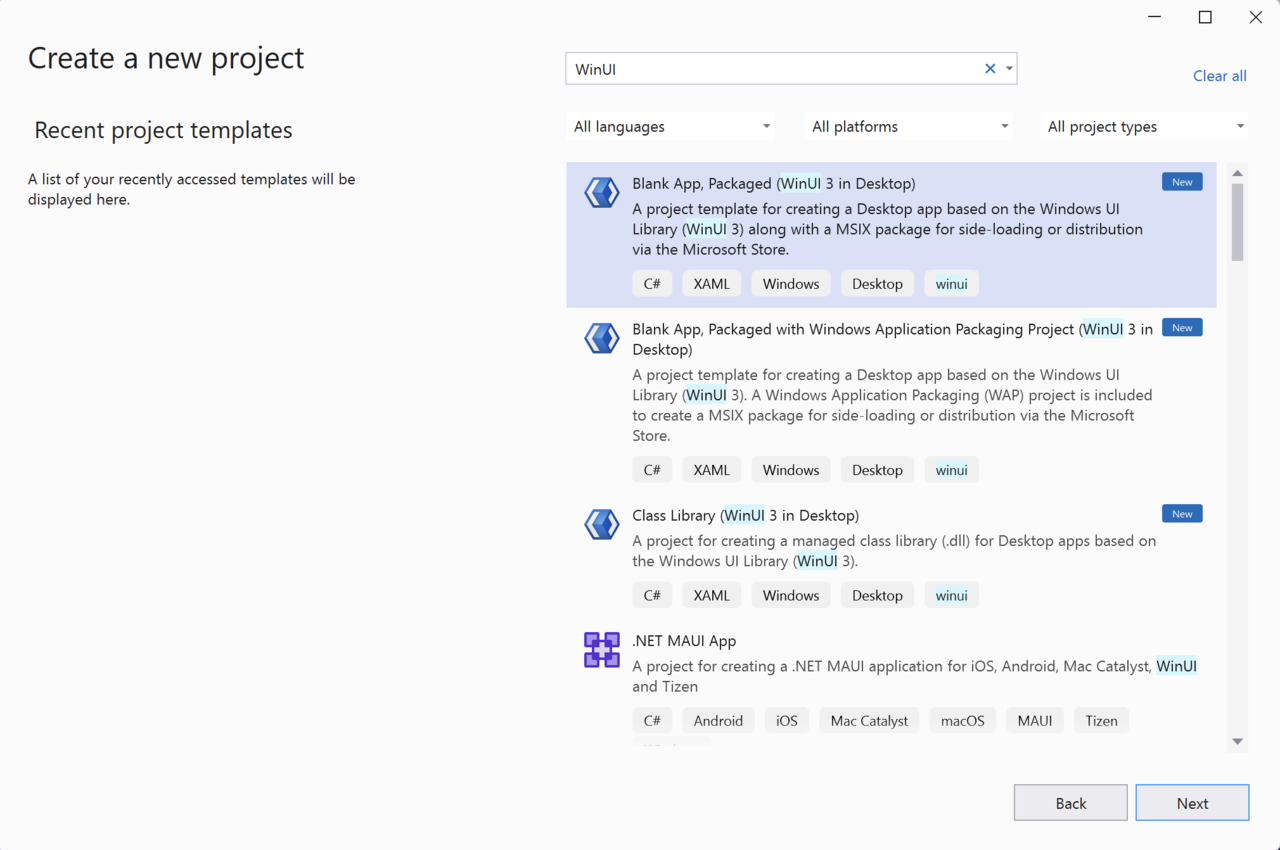Image resolution: width=1280 pixels, height=850 pixels.
Task: Open the All project types filter dropdown
Action: pyautogui.click(x=1145, y=127)
